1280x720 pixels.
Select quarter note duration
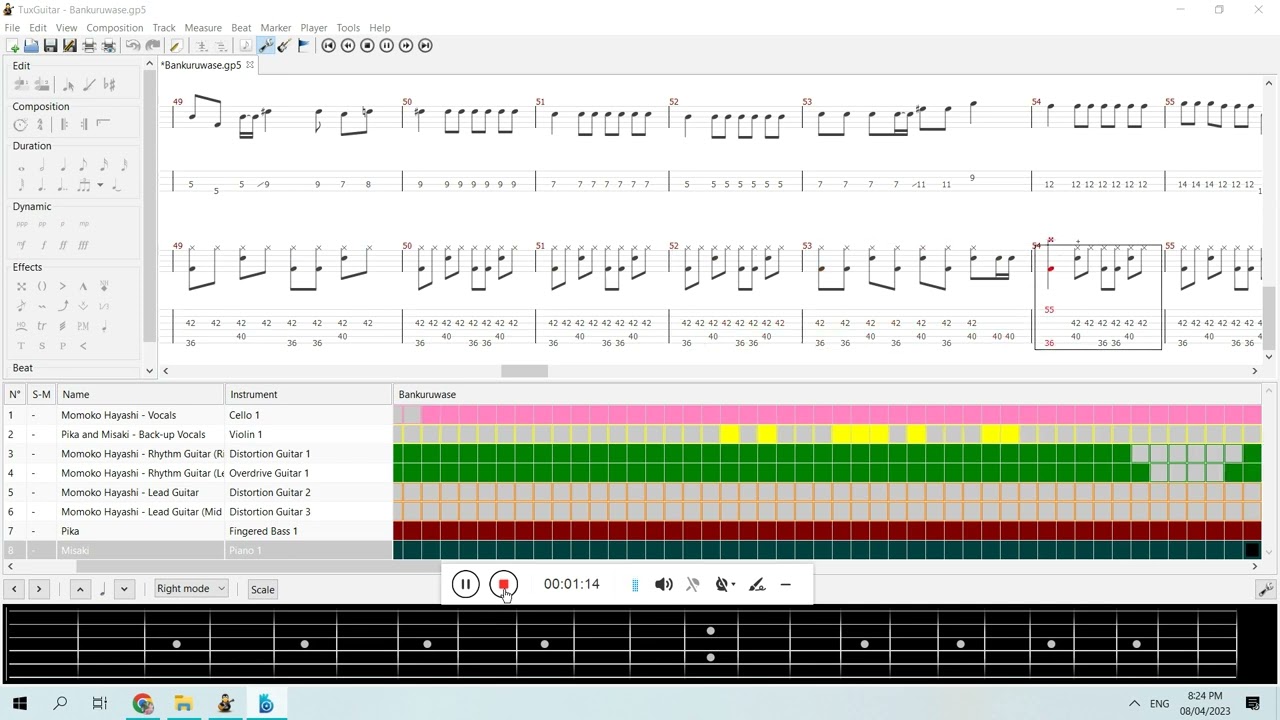click(63, 165)
